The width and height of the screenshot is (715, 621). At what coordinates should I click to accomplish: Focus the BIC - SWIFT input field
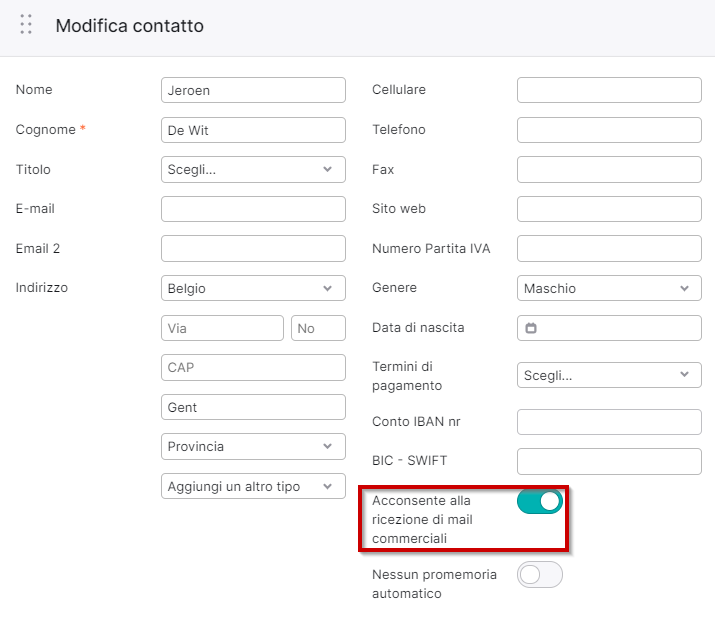[x=609, y=461]
